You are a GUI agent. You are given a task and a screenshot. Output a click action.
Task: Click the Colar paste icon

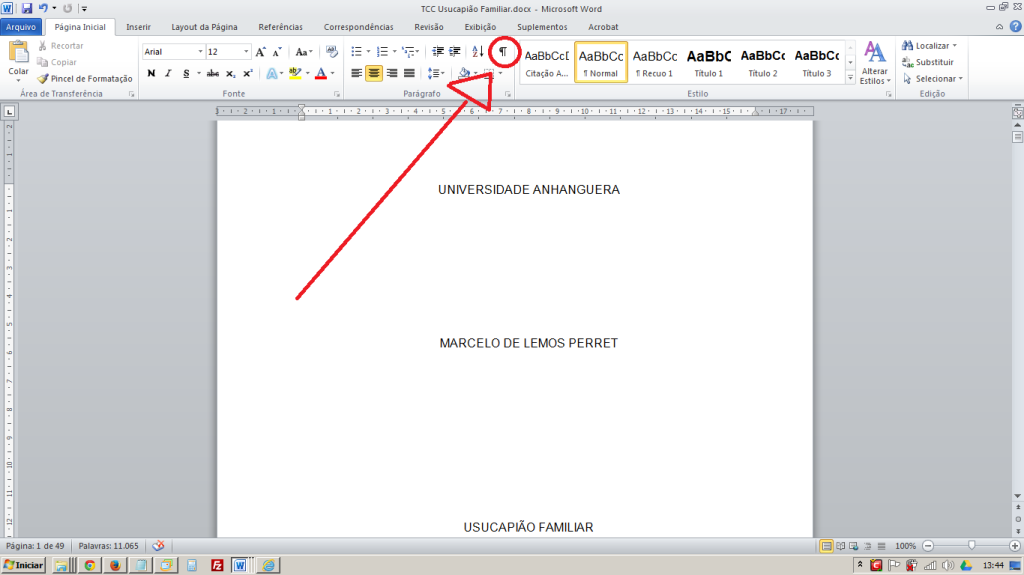[x=18, y=52]
